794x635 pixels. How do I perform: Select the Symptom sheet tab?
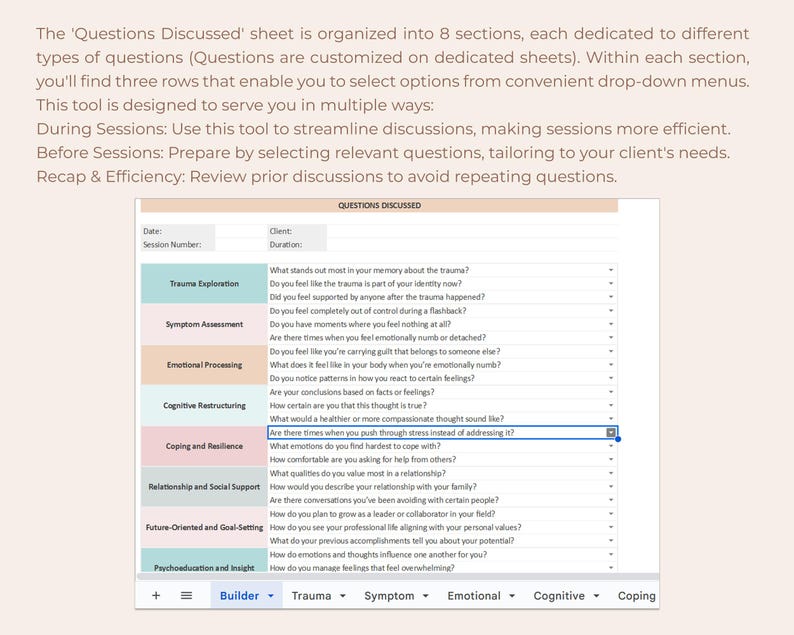coord(389,596)
